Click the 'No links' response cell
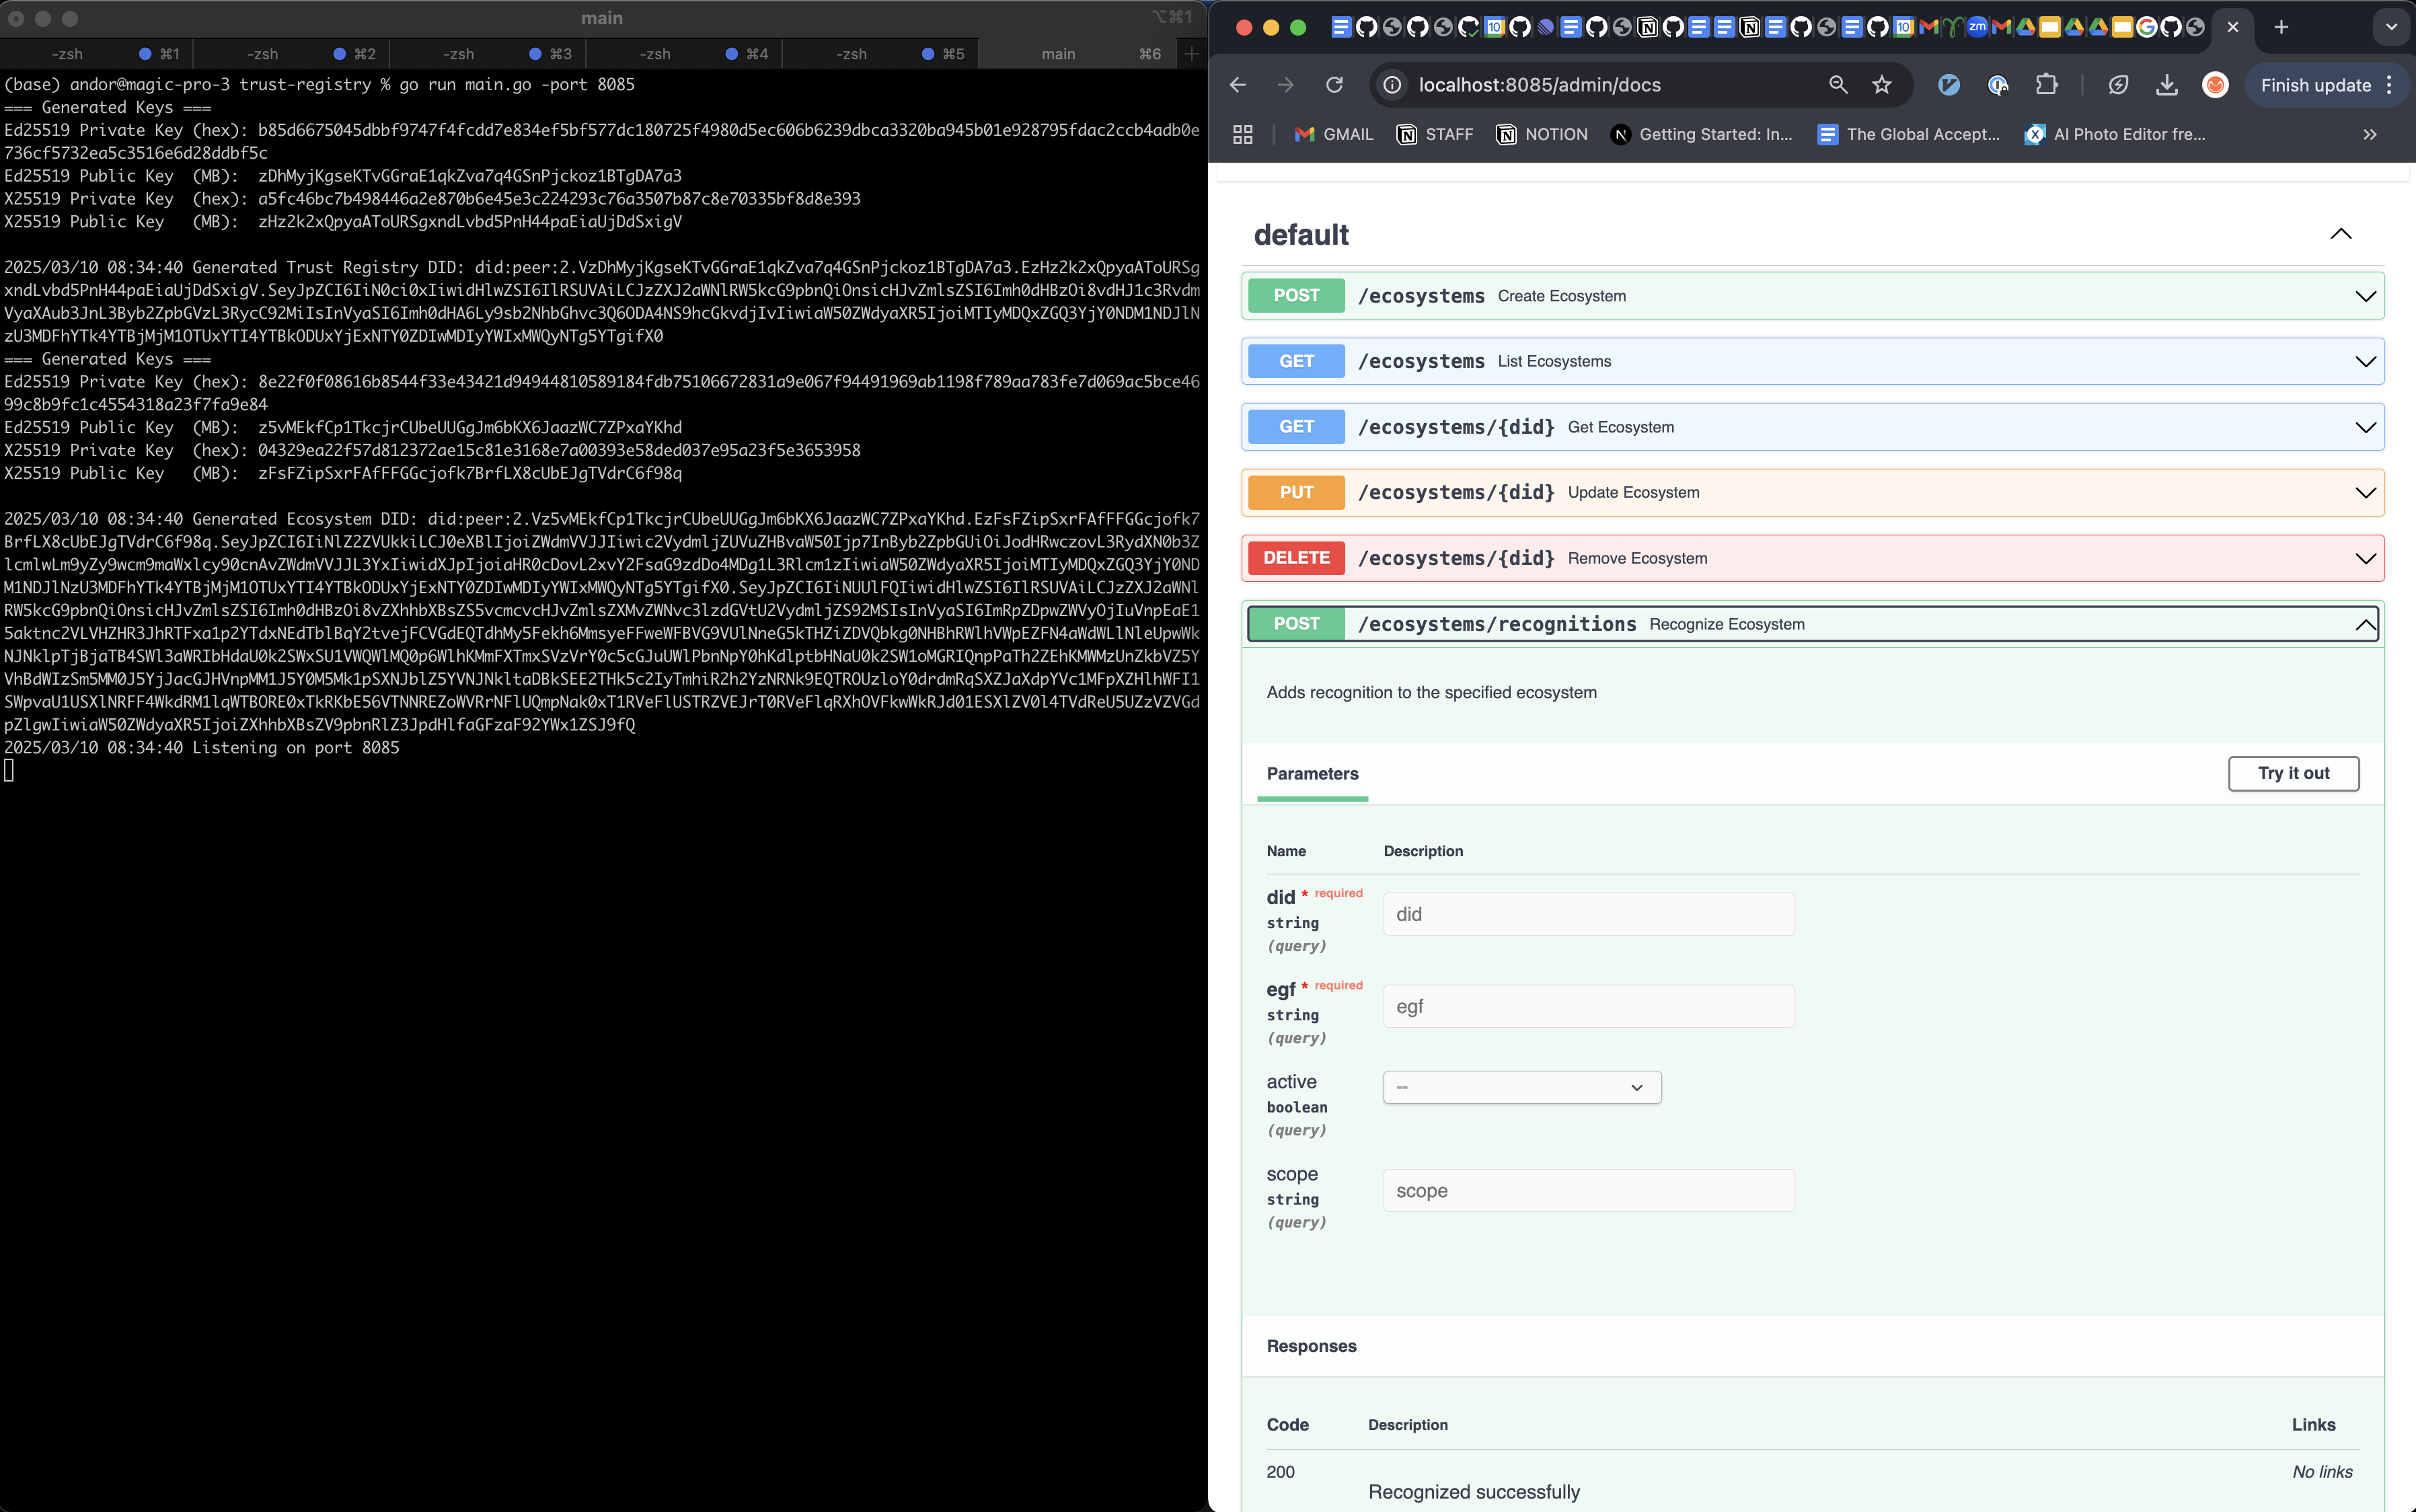The height and width of the screenshot is (1512, 2416). 2322,1472
